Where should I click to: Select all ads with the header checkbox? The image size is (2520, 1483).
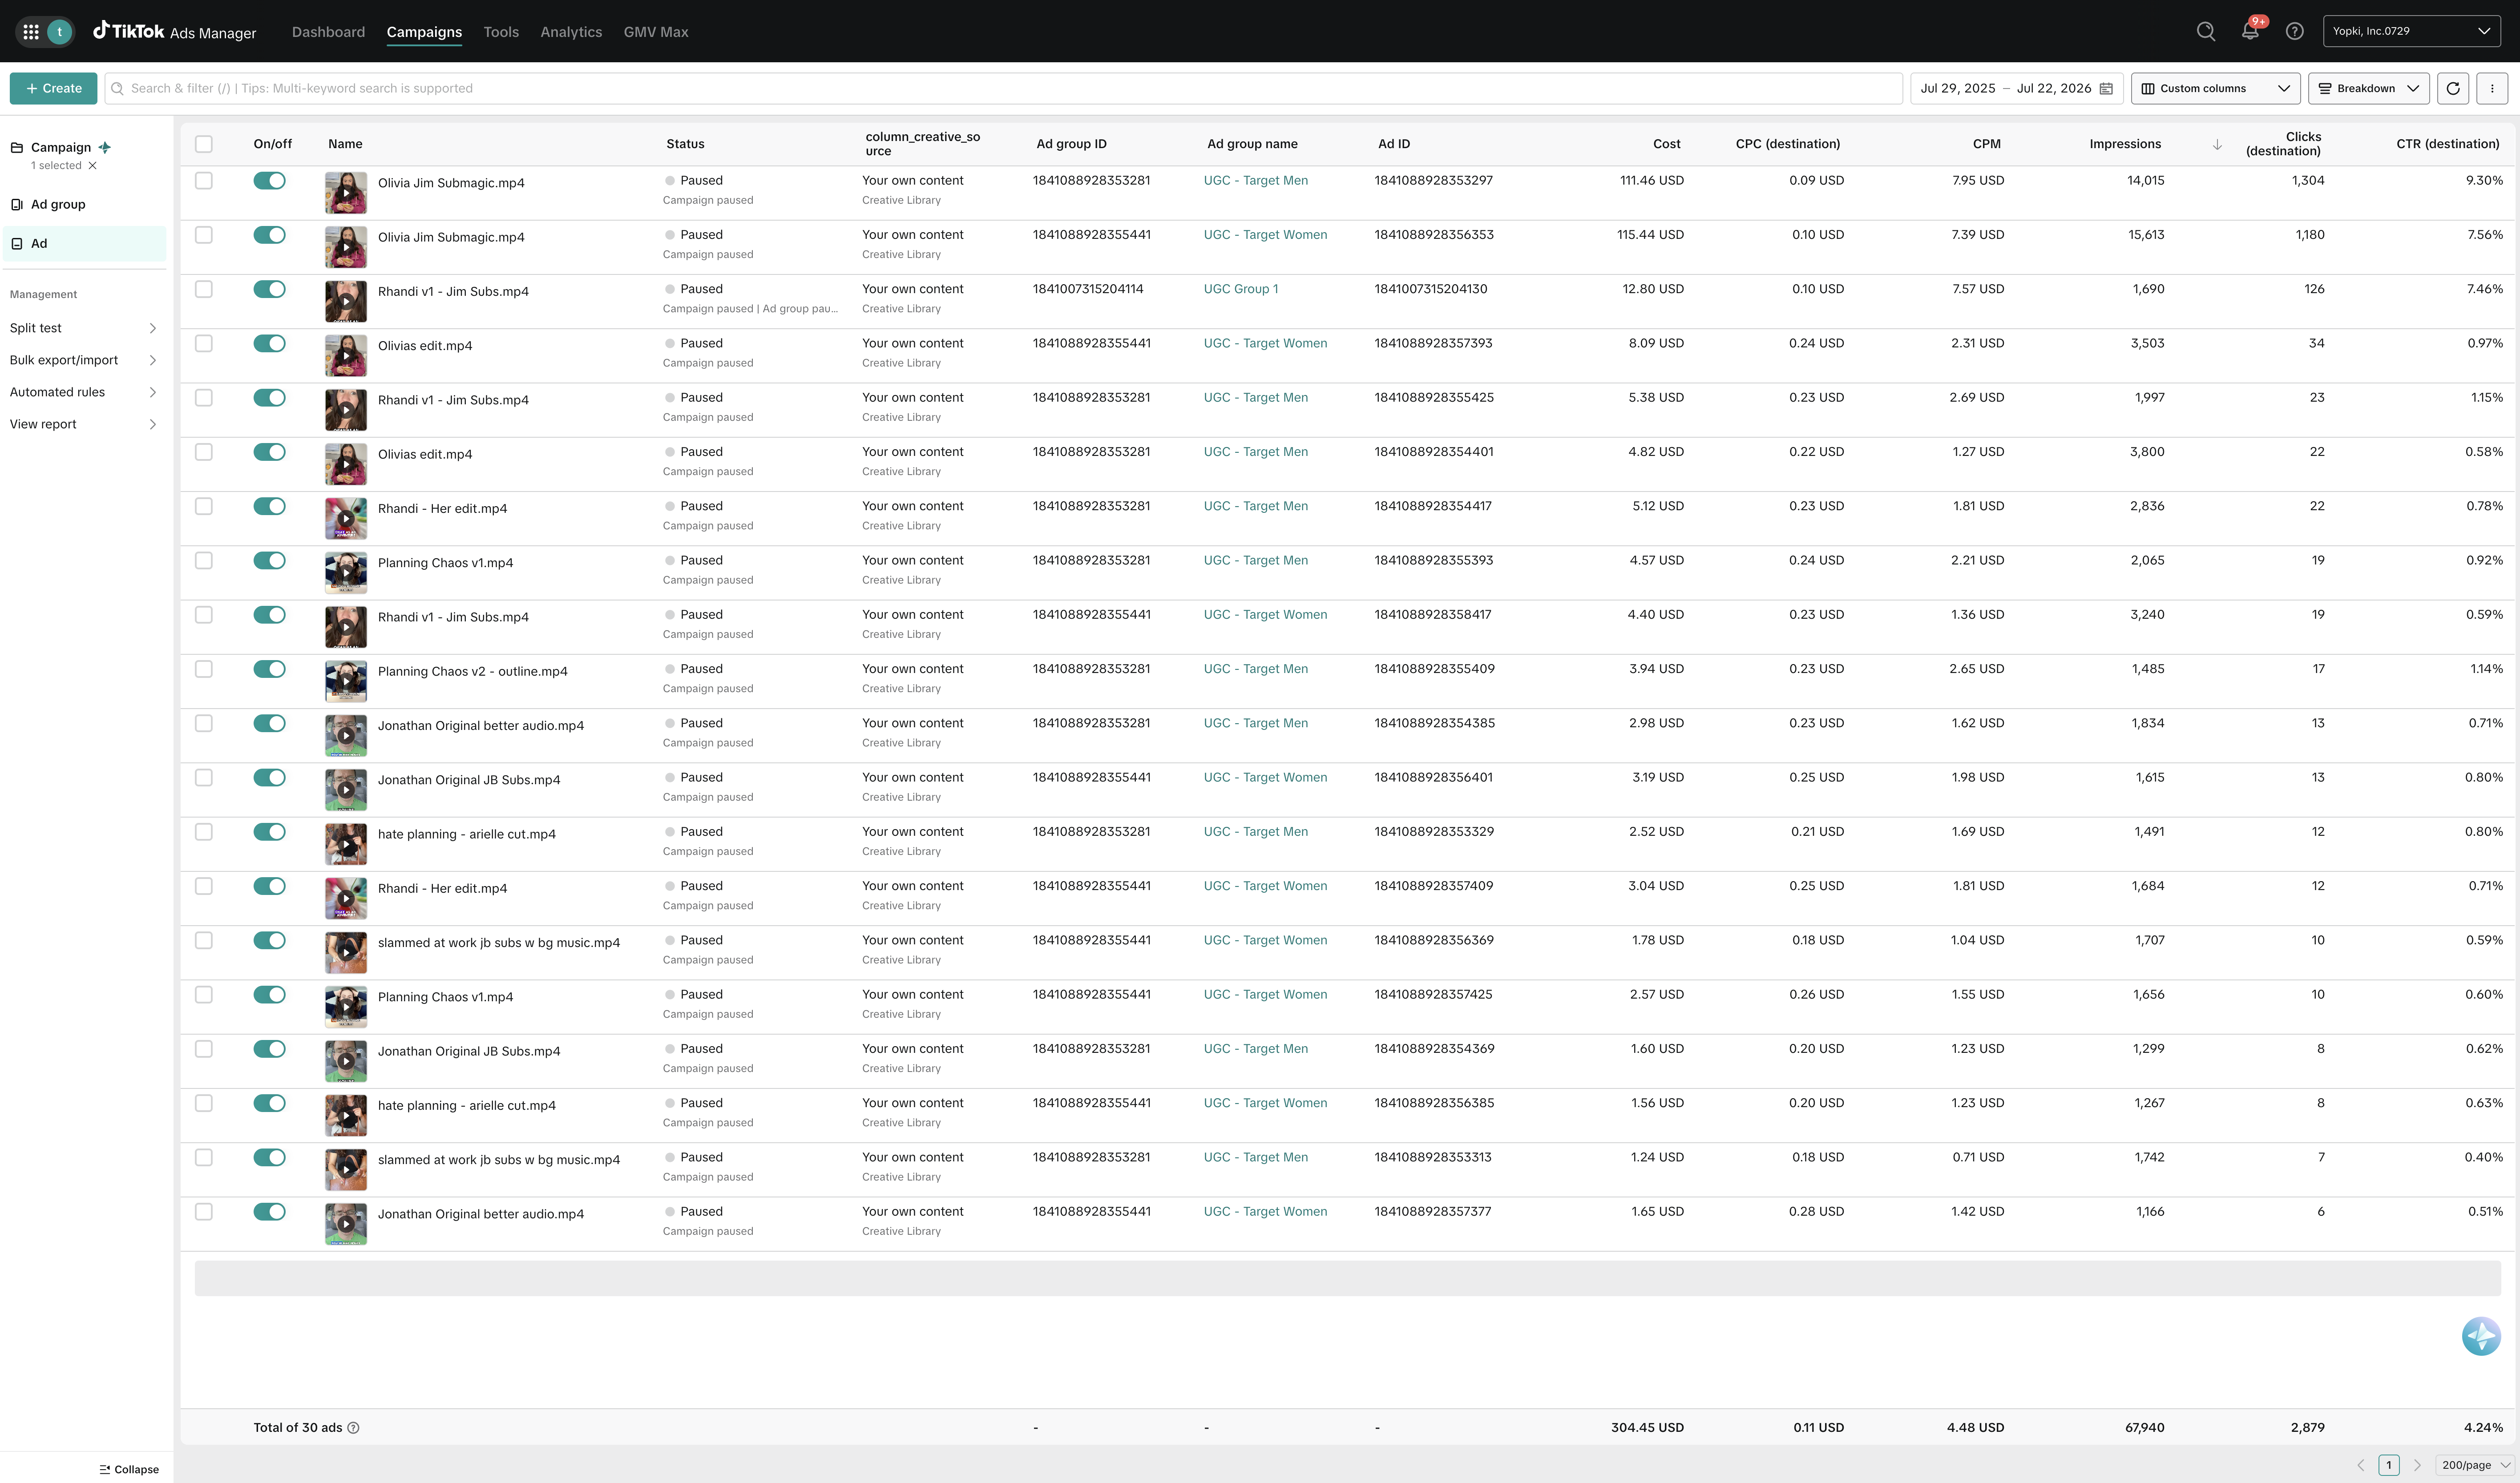click(x=204, y=144)
